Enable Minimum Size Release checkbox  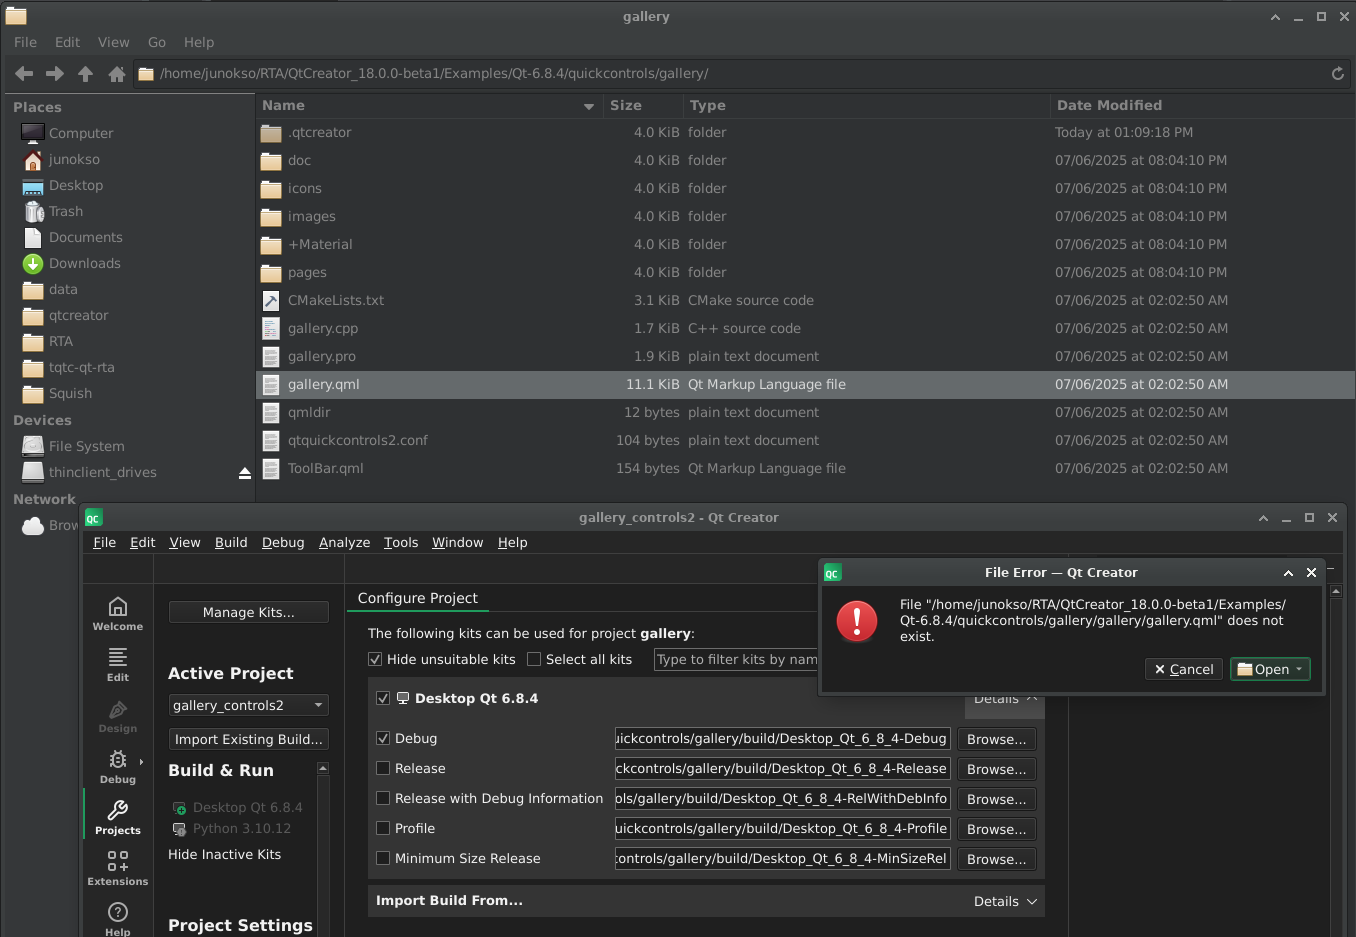(383, 858)
